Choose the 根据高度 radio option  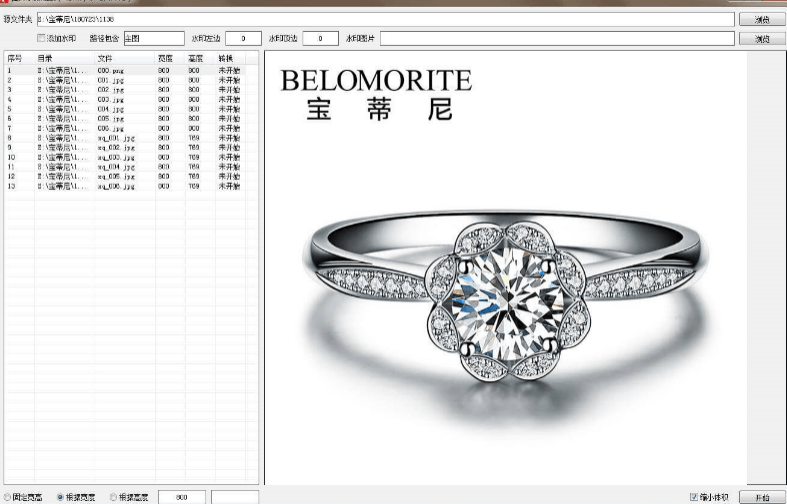pos(113,496)
